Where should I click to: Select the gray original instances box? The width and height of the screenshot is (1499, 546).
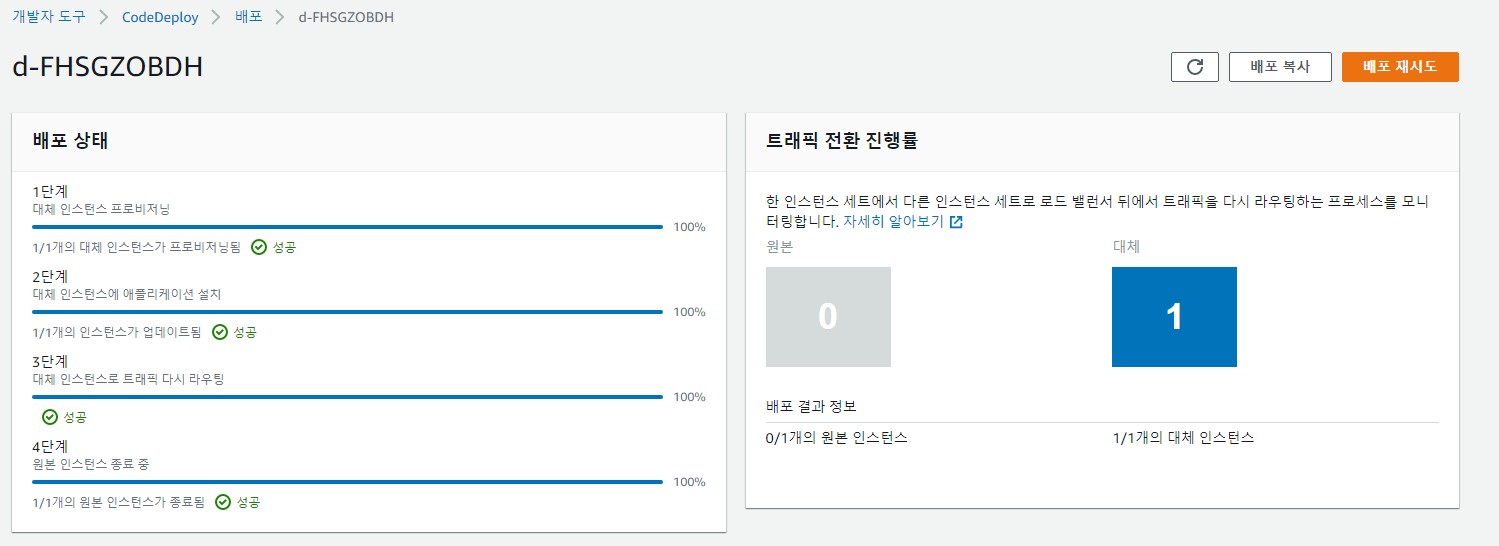[828, 317]
